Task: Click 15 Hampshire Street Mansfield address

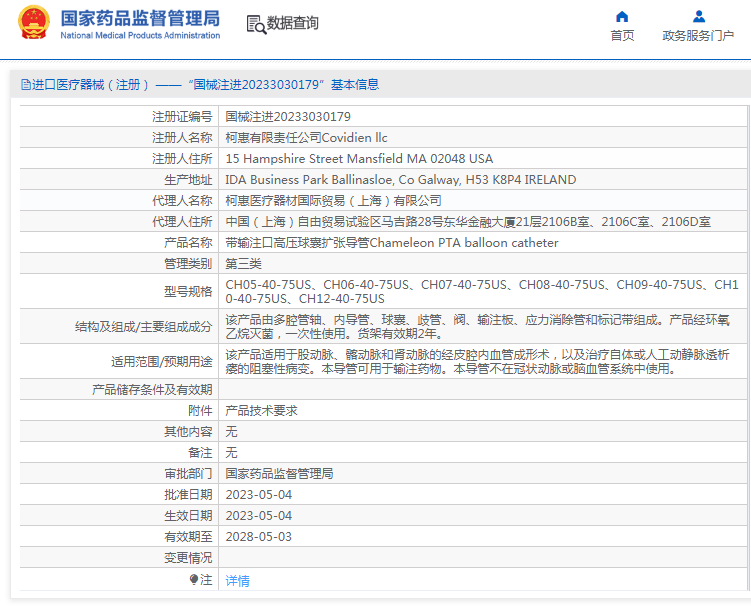Action: 359,159
